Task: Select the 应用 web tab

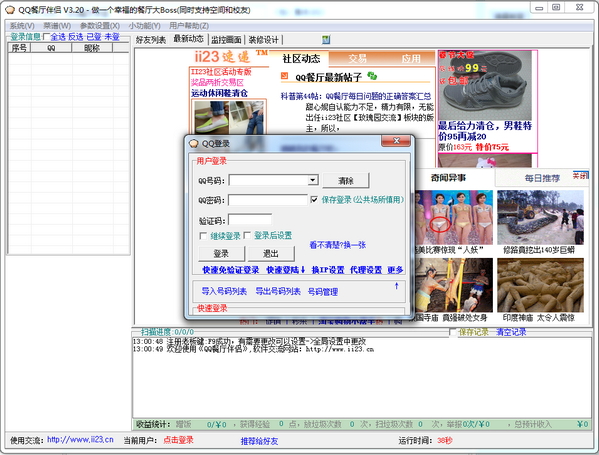Action: tap(411, 58)
